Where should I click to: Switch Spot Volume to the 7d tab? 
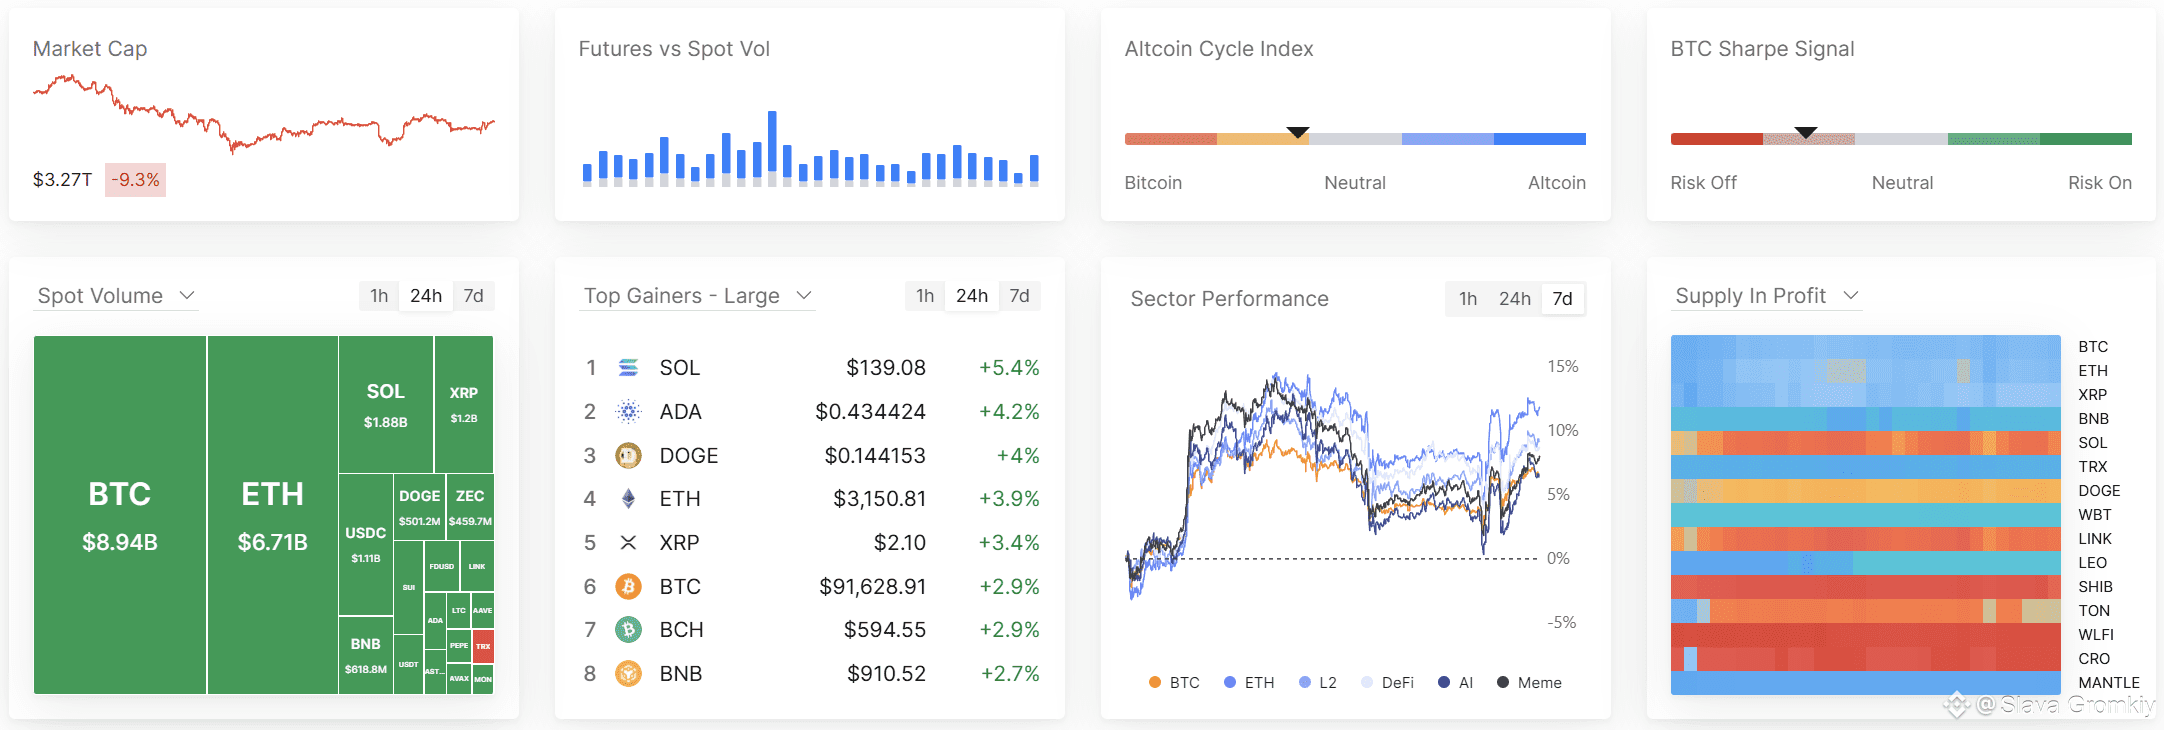point(474,296)
